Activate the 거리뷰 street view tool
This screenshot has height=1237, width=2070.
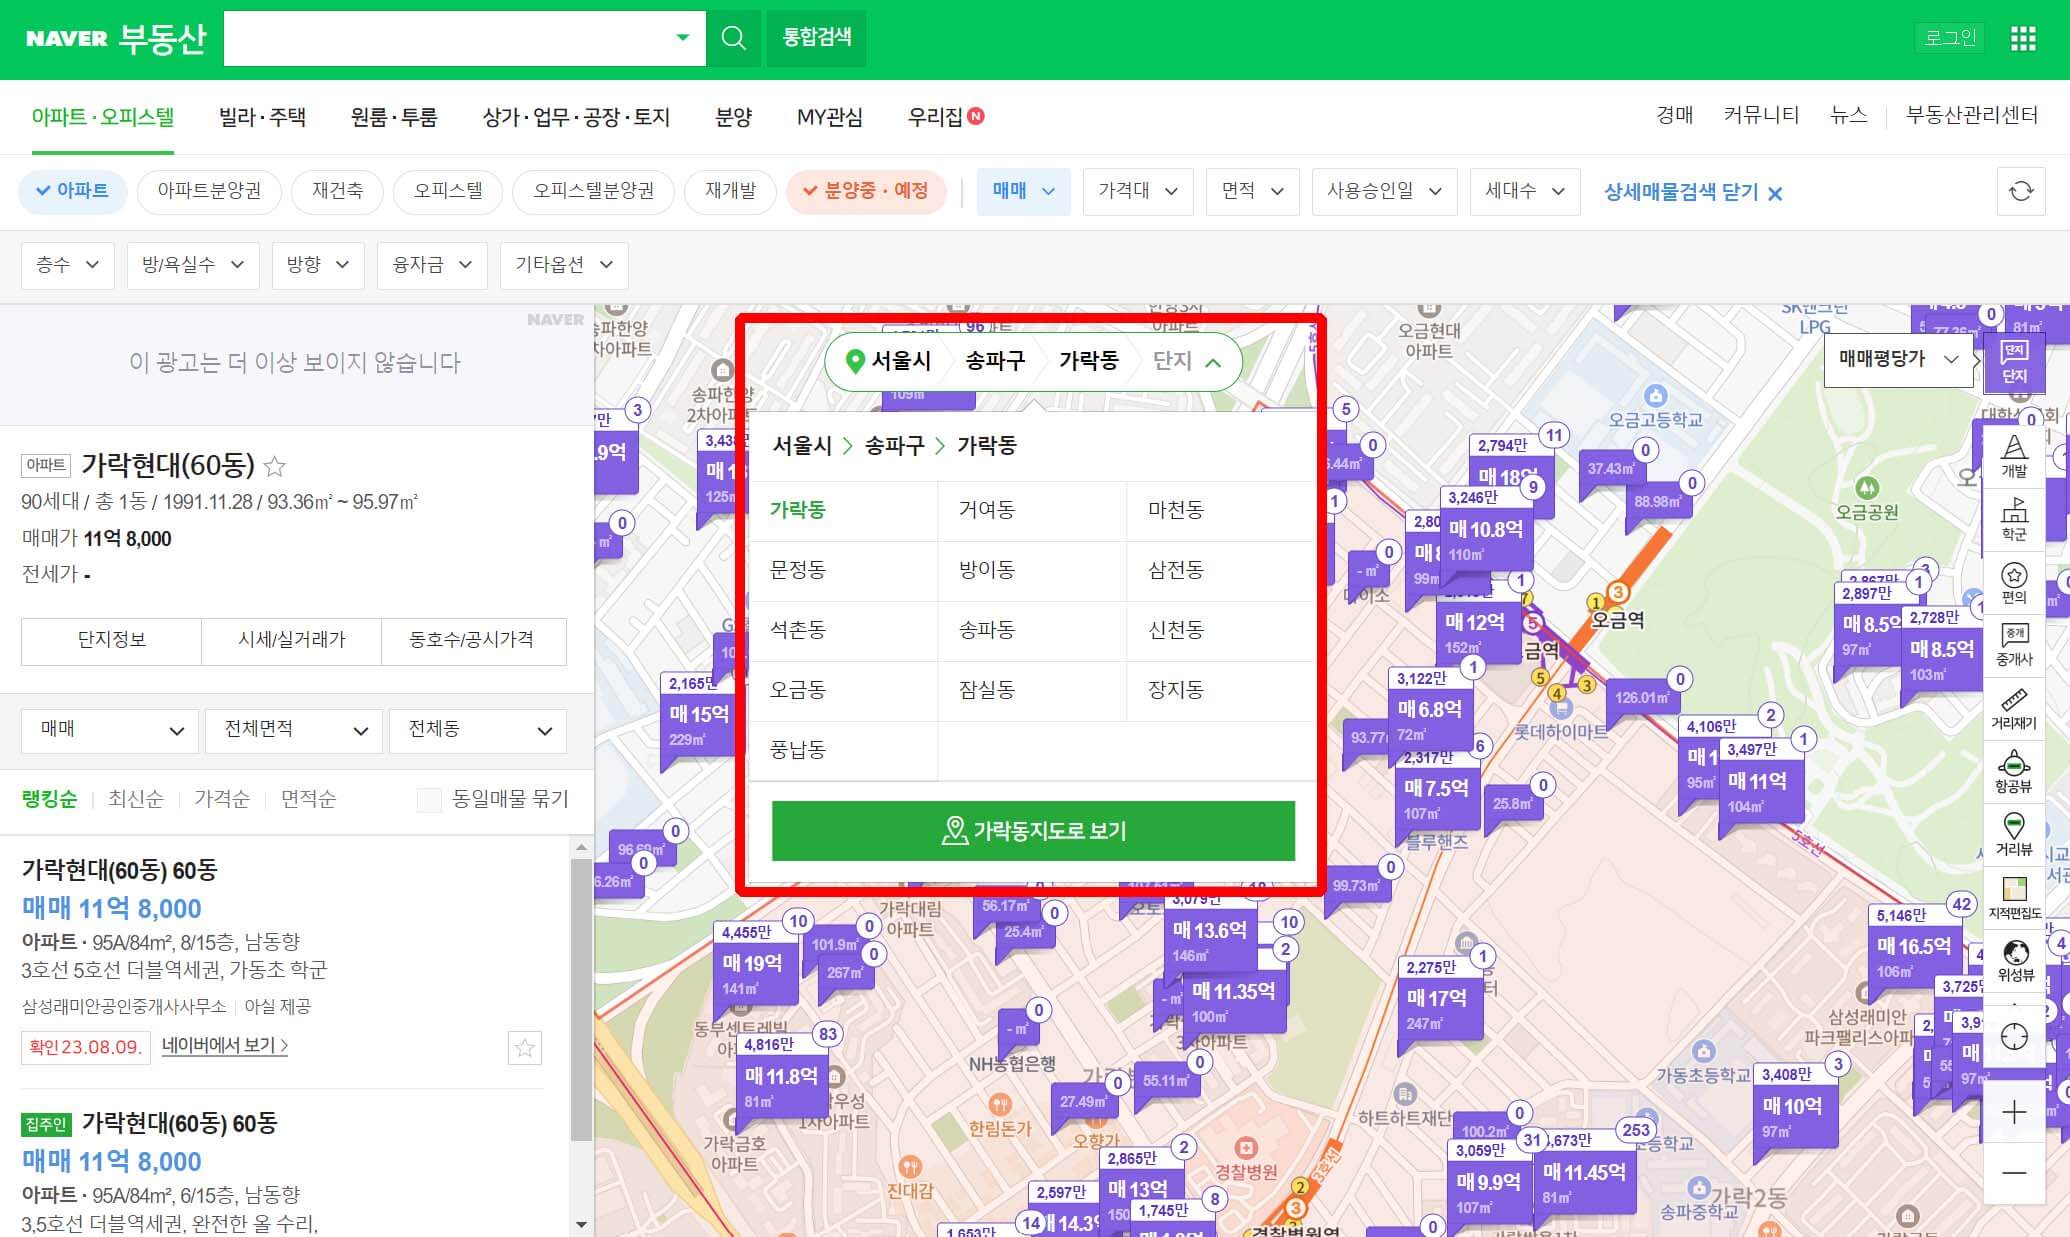(x=2013, y=834)
